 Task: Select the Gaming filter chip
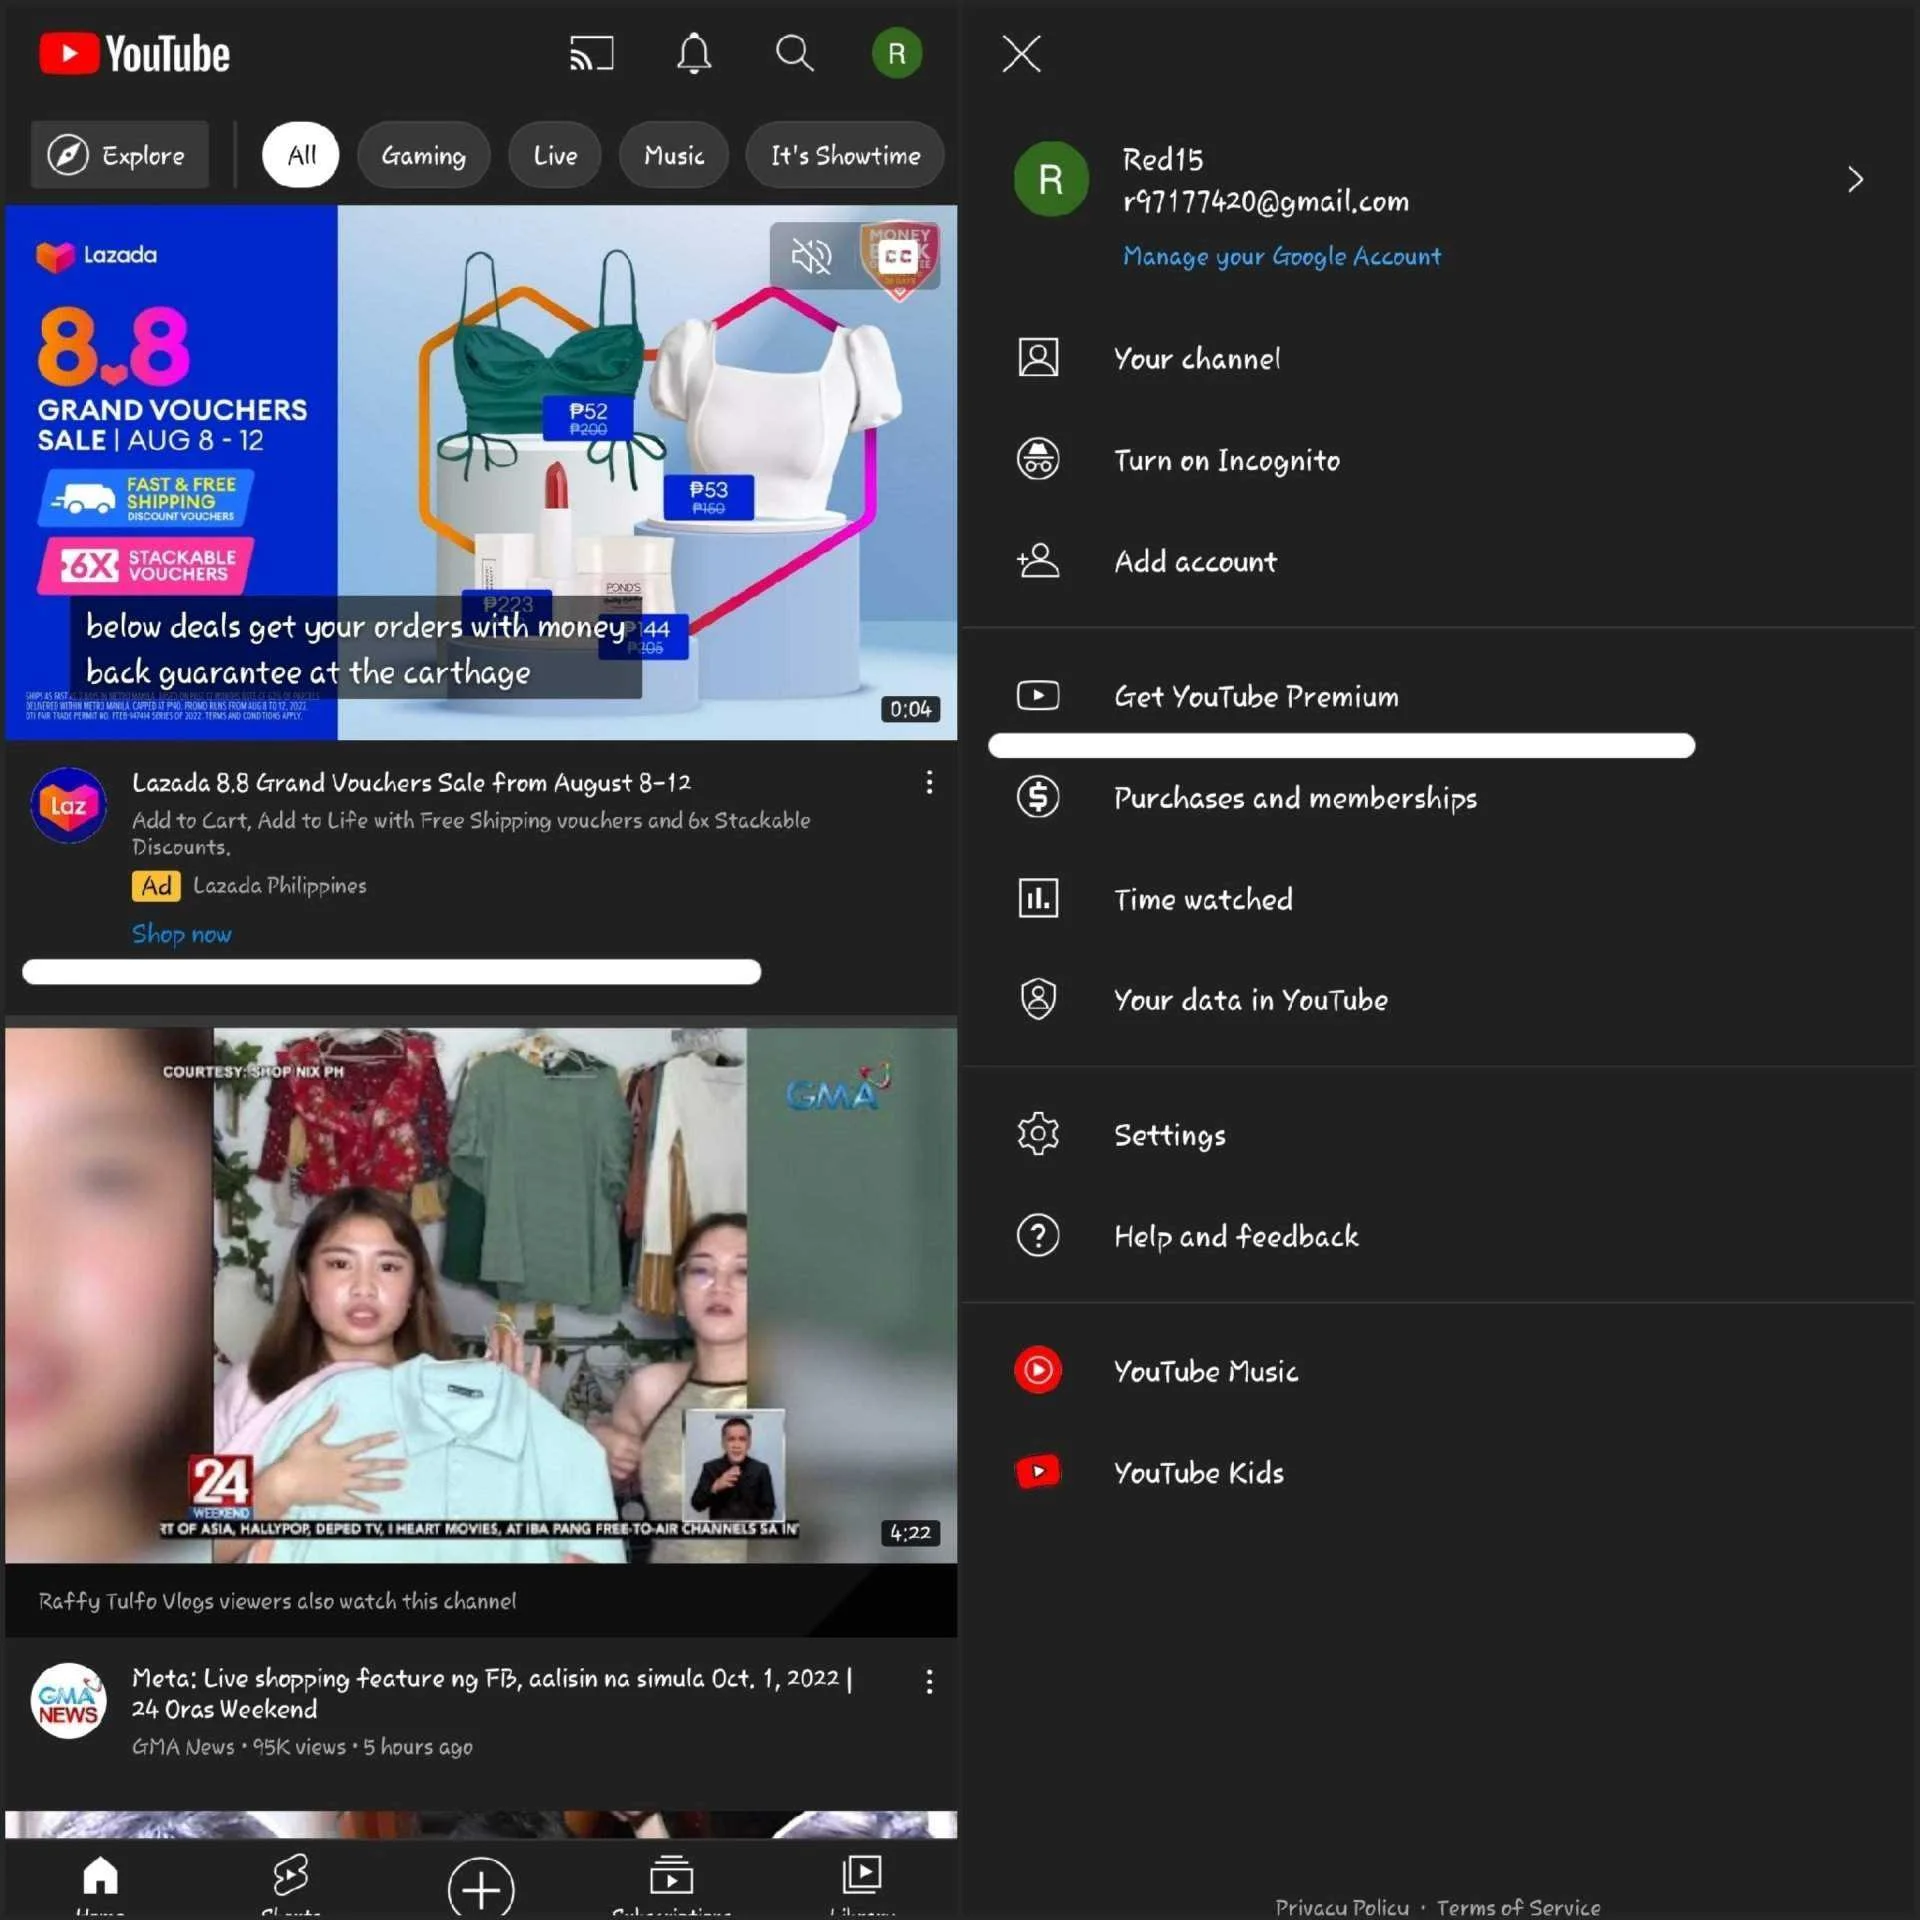tap(424, 155)
